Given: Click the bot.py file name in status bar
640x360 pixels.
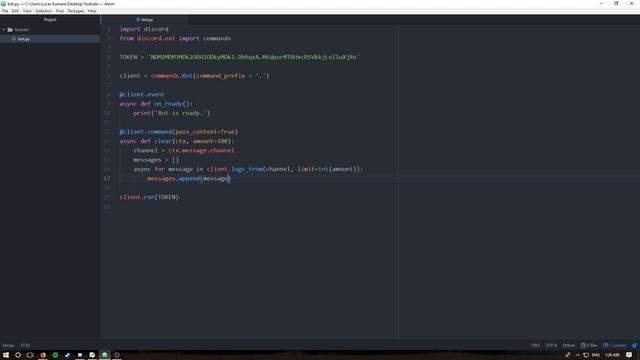Looking at the screenshot, I should (8, 345).
